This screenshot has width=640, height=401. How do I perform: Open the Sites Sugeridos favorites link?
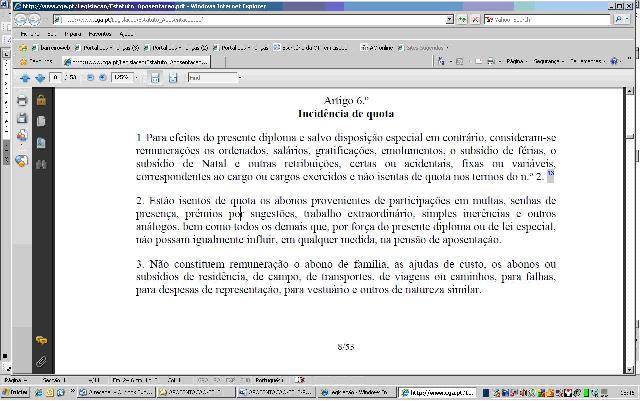(x=420, y=48)
